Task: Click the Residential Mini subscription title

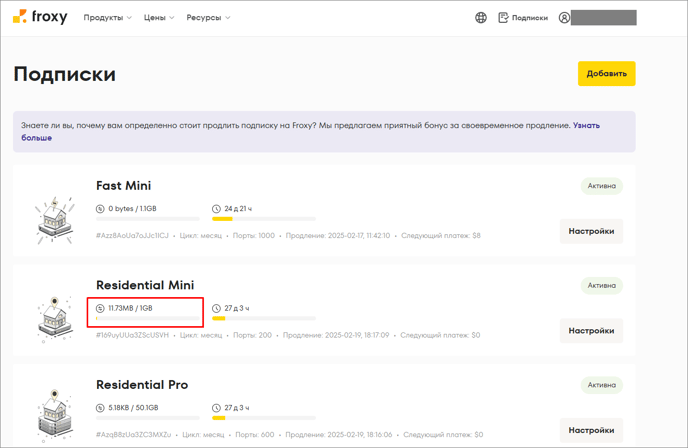Action: point(145,285)
